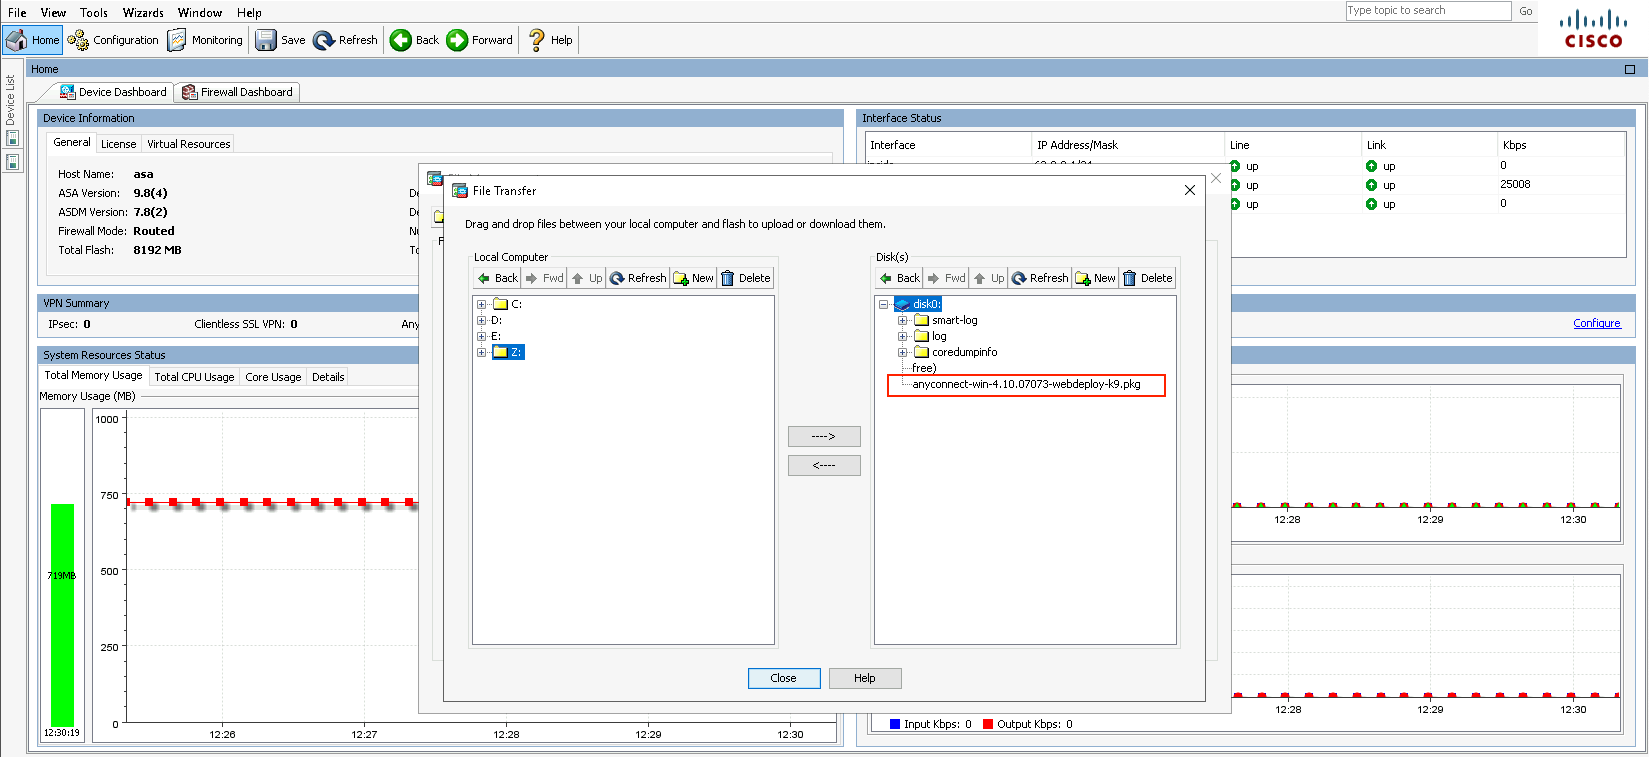
Task: Open Configuration from the main toolbar
Action: click(78, 40)
